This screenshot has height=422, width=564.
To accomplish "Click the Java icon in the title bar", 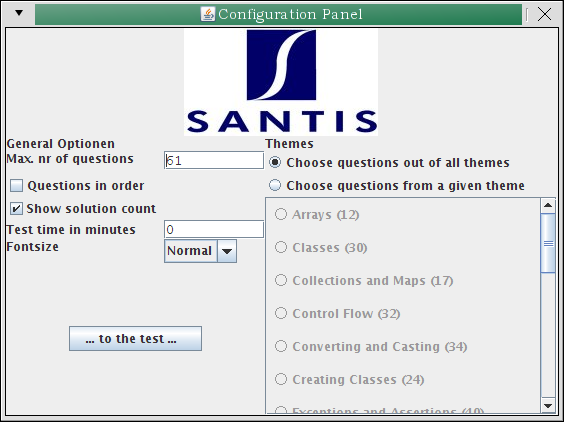I will [208, 14].
